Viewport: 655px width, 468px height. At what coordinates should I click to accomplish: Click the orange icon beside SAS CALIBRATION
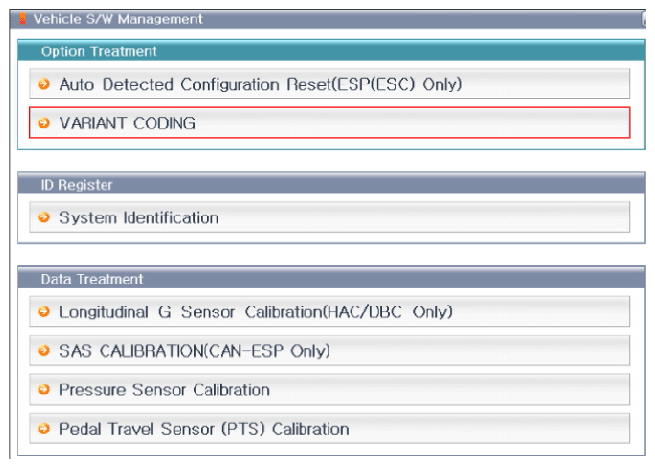(x=44, y=351)
